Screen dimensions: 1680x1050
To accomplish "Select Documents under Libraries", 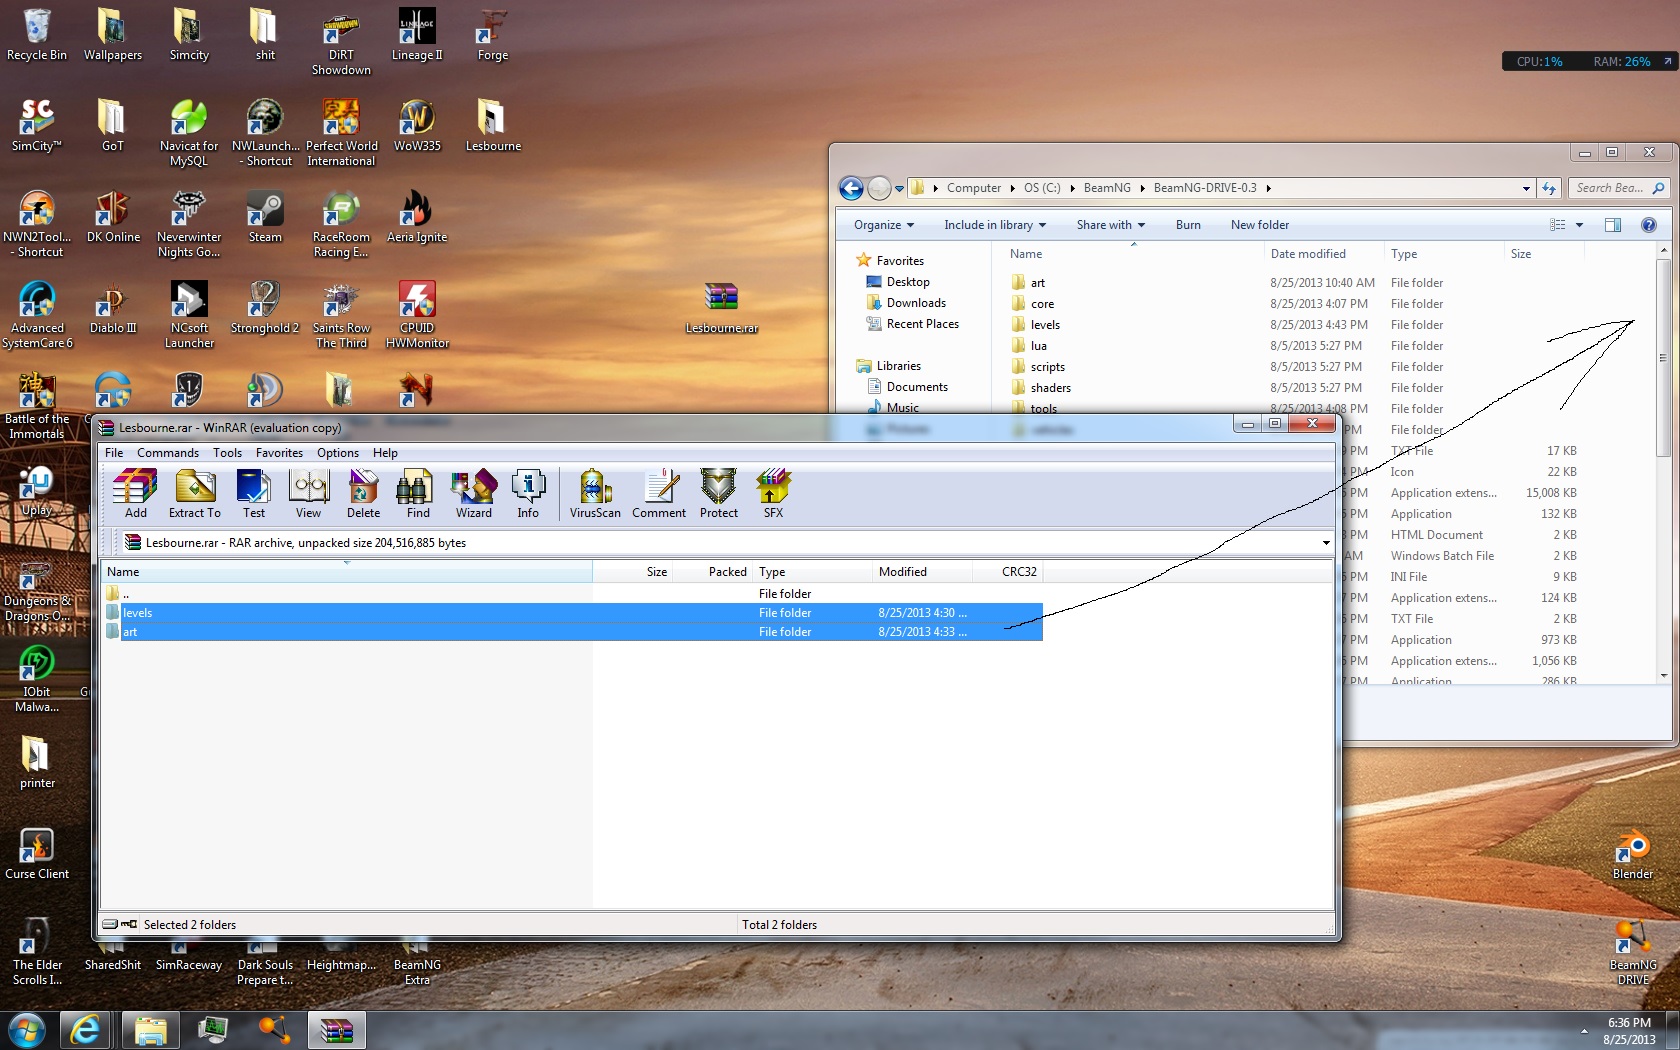I will [x=917, y=387].
